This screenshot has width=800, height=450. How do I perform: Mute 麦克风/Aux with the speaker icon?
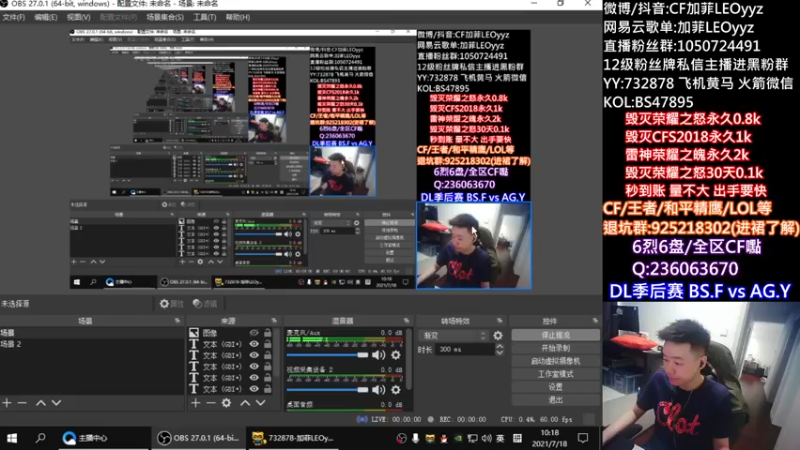coord(379,355)
